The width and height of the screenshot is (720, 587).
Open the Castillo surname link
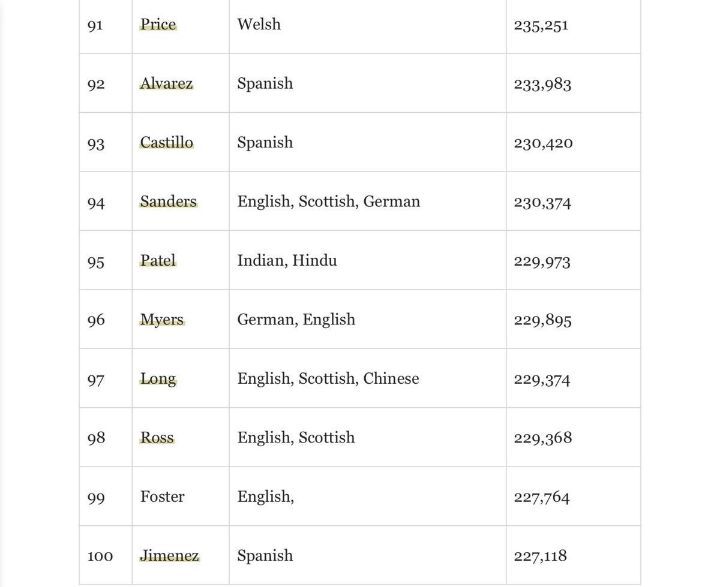click(166, 143)
